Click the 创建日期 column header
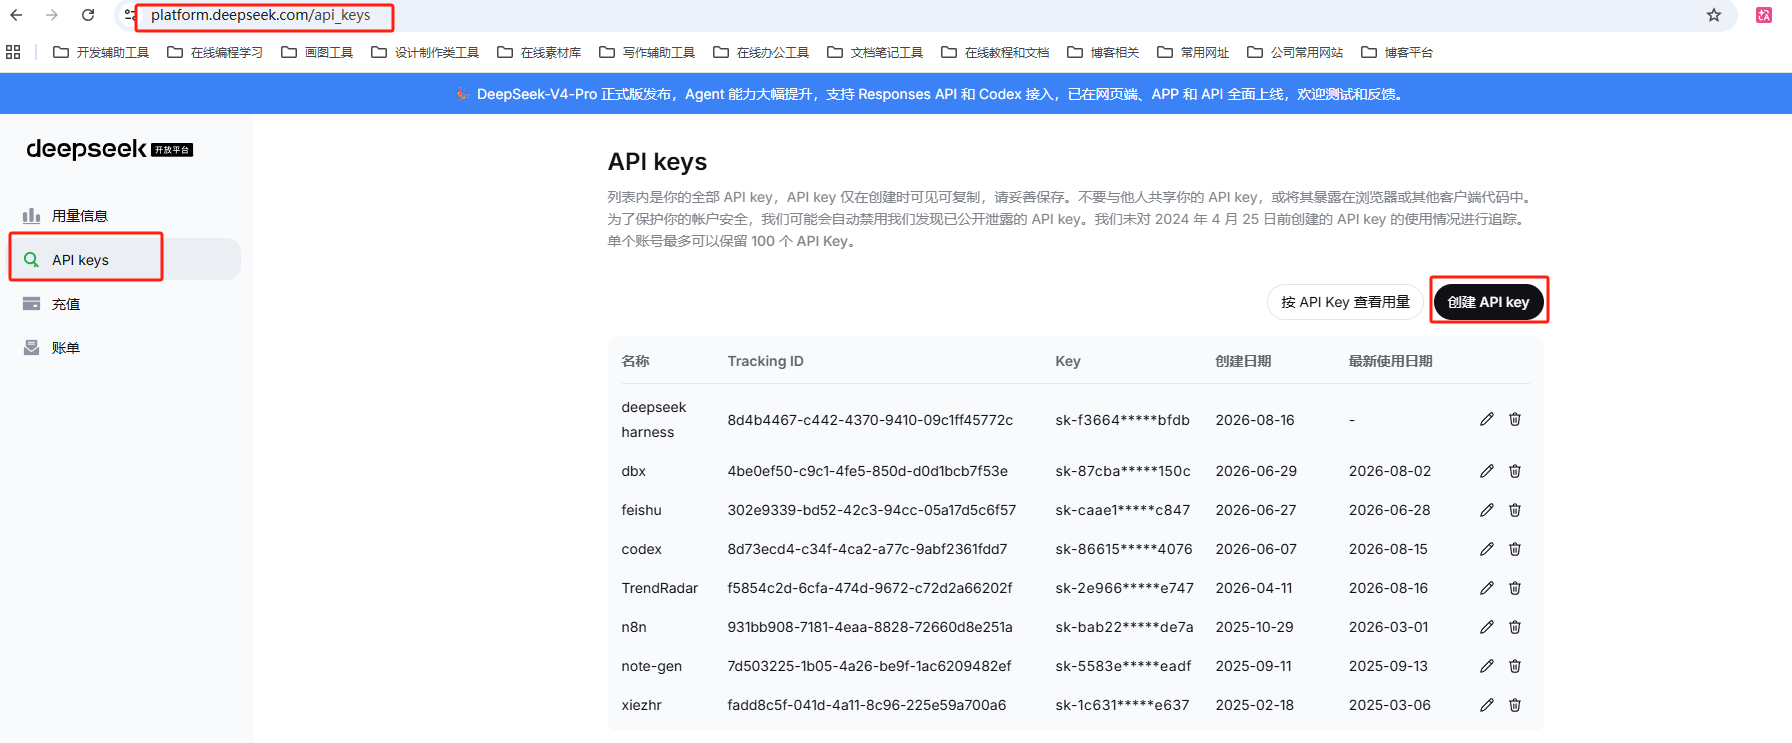The width and height of the screenshot is (1792, 743). click(x=1243, y=361)
